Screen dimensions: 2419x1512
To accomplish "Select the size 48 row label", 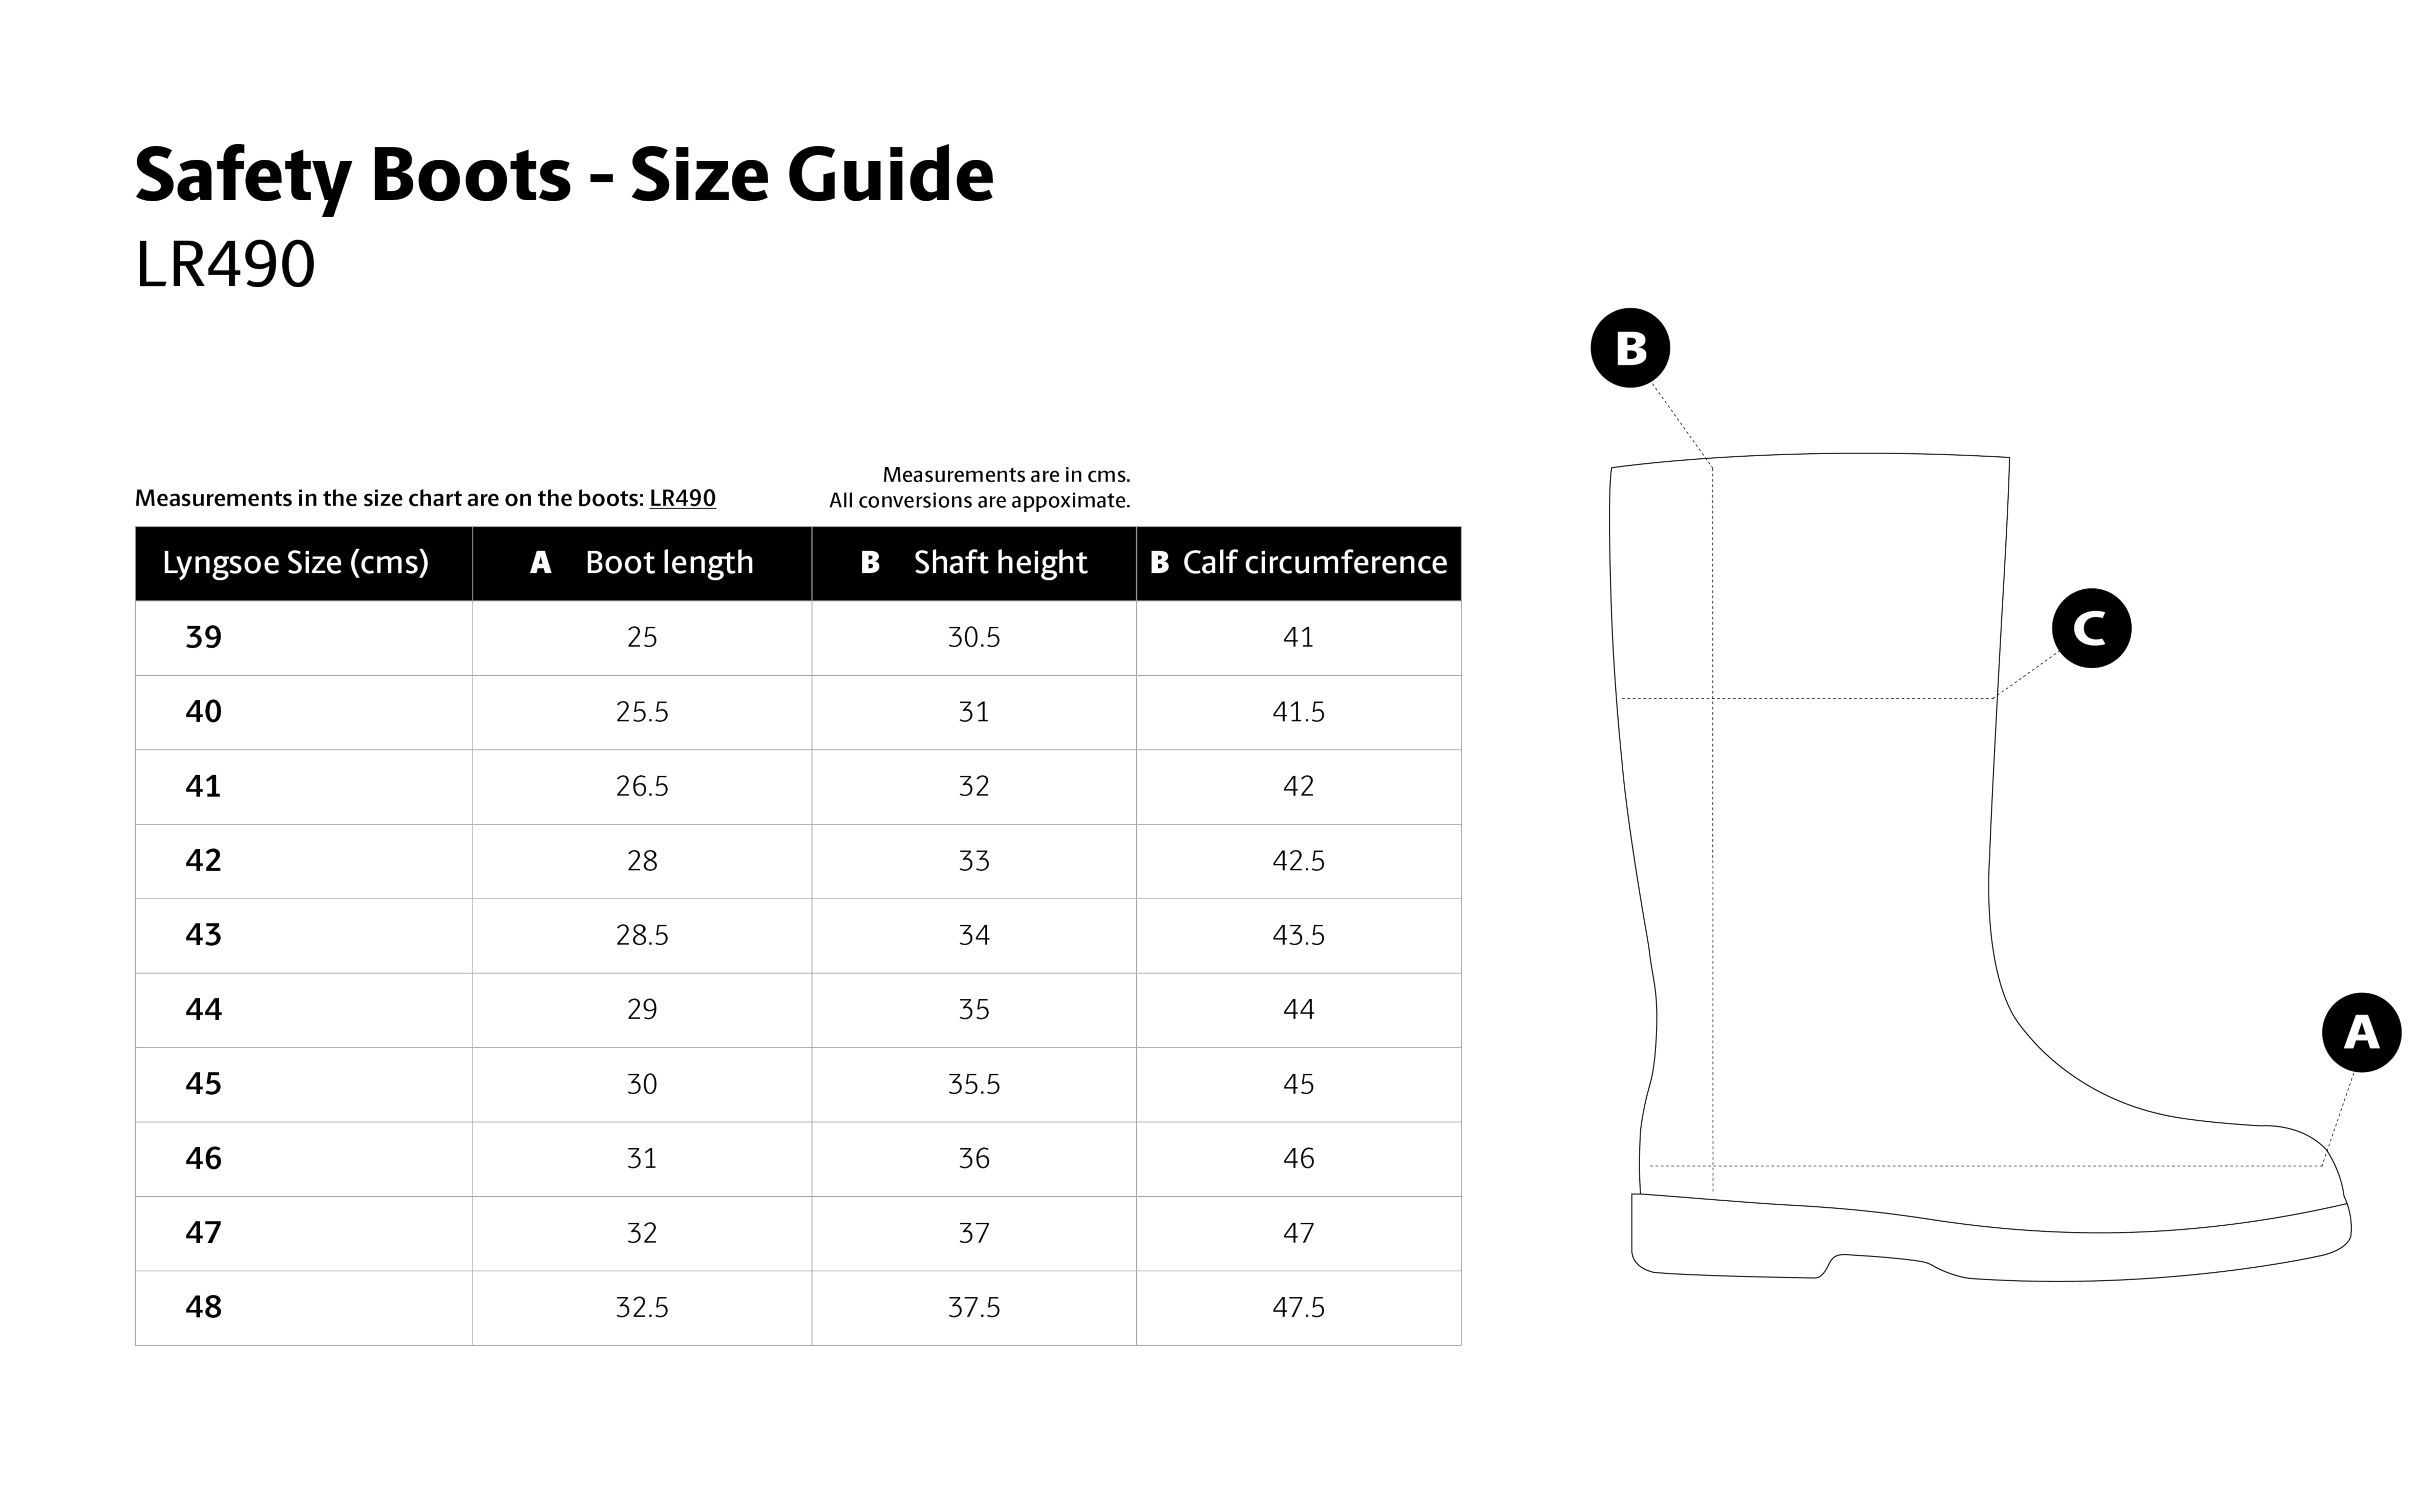I will (204, 1307).
